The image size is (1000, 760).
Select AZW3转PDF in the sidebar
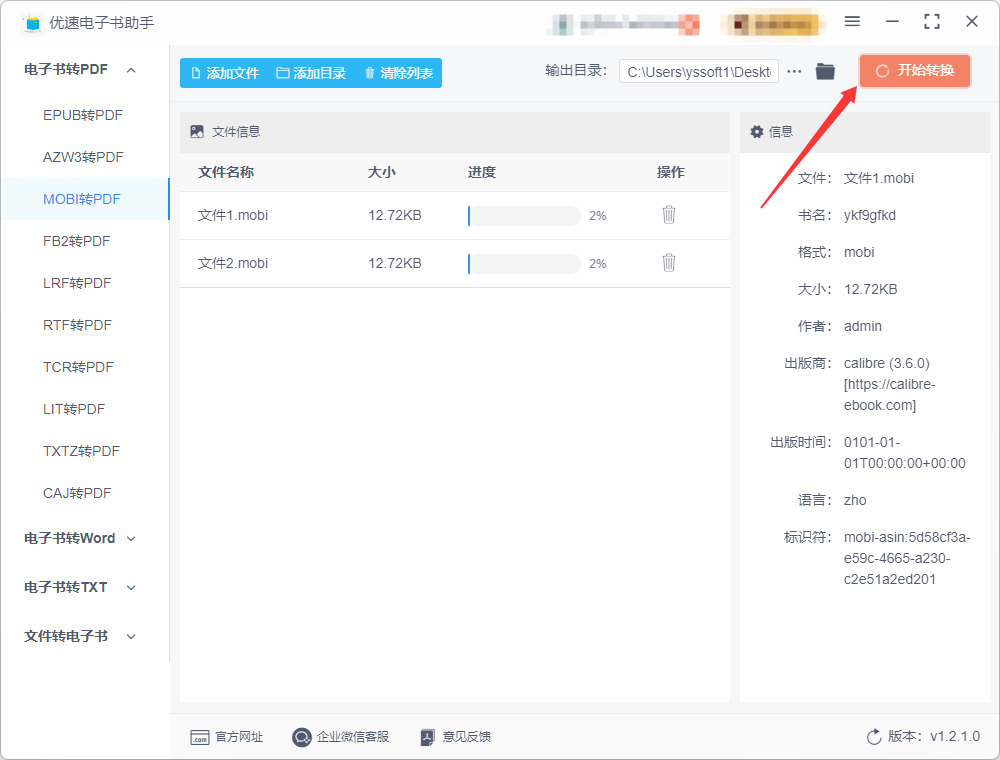[83, 157]
